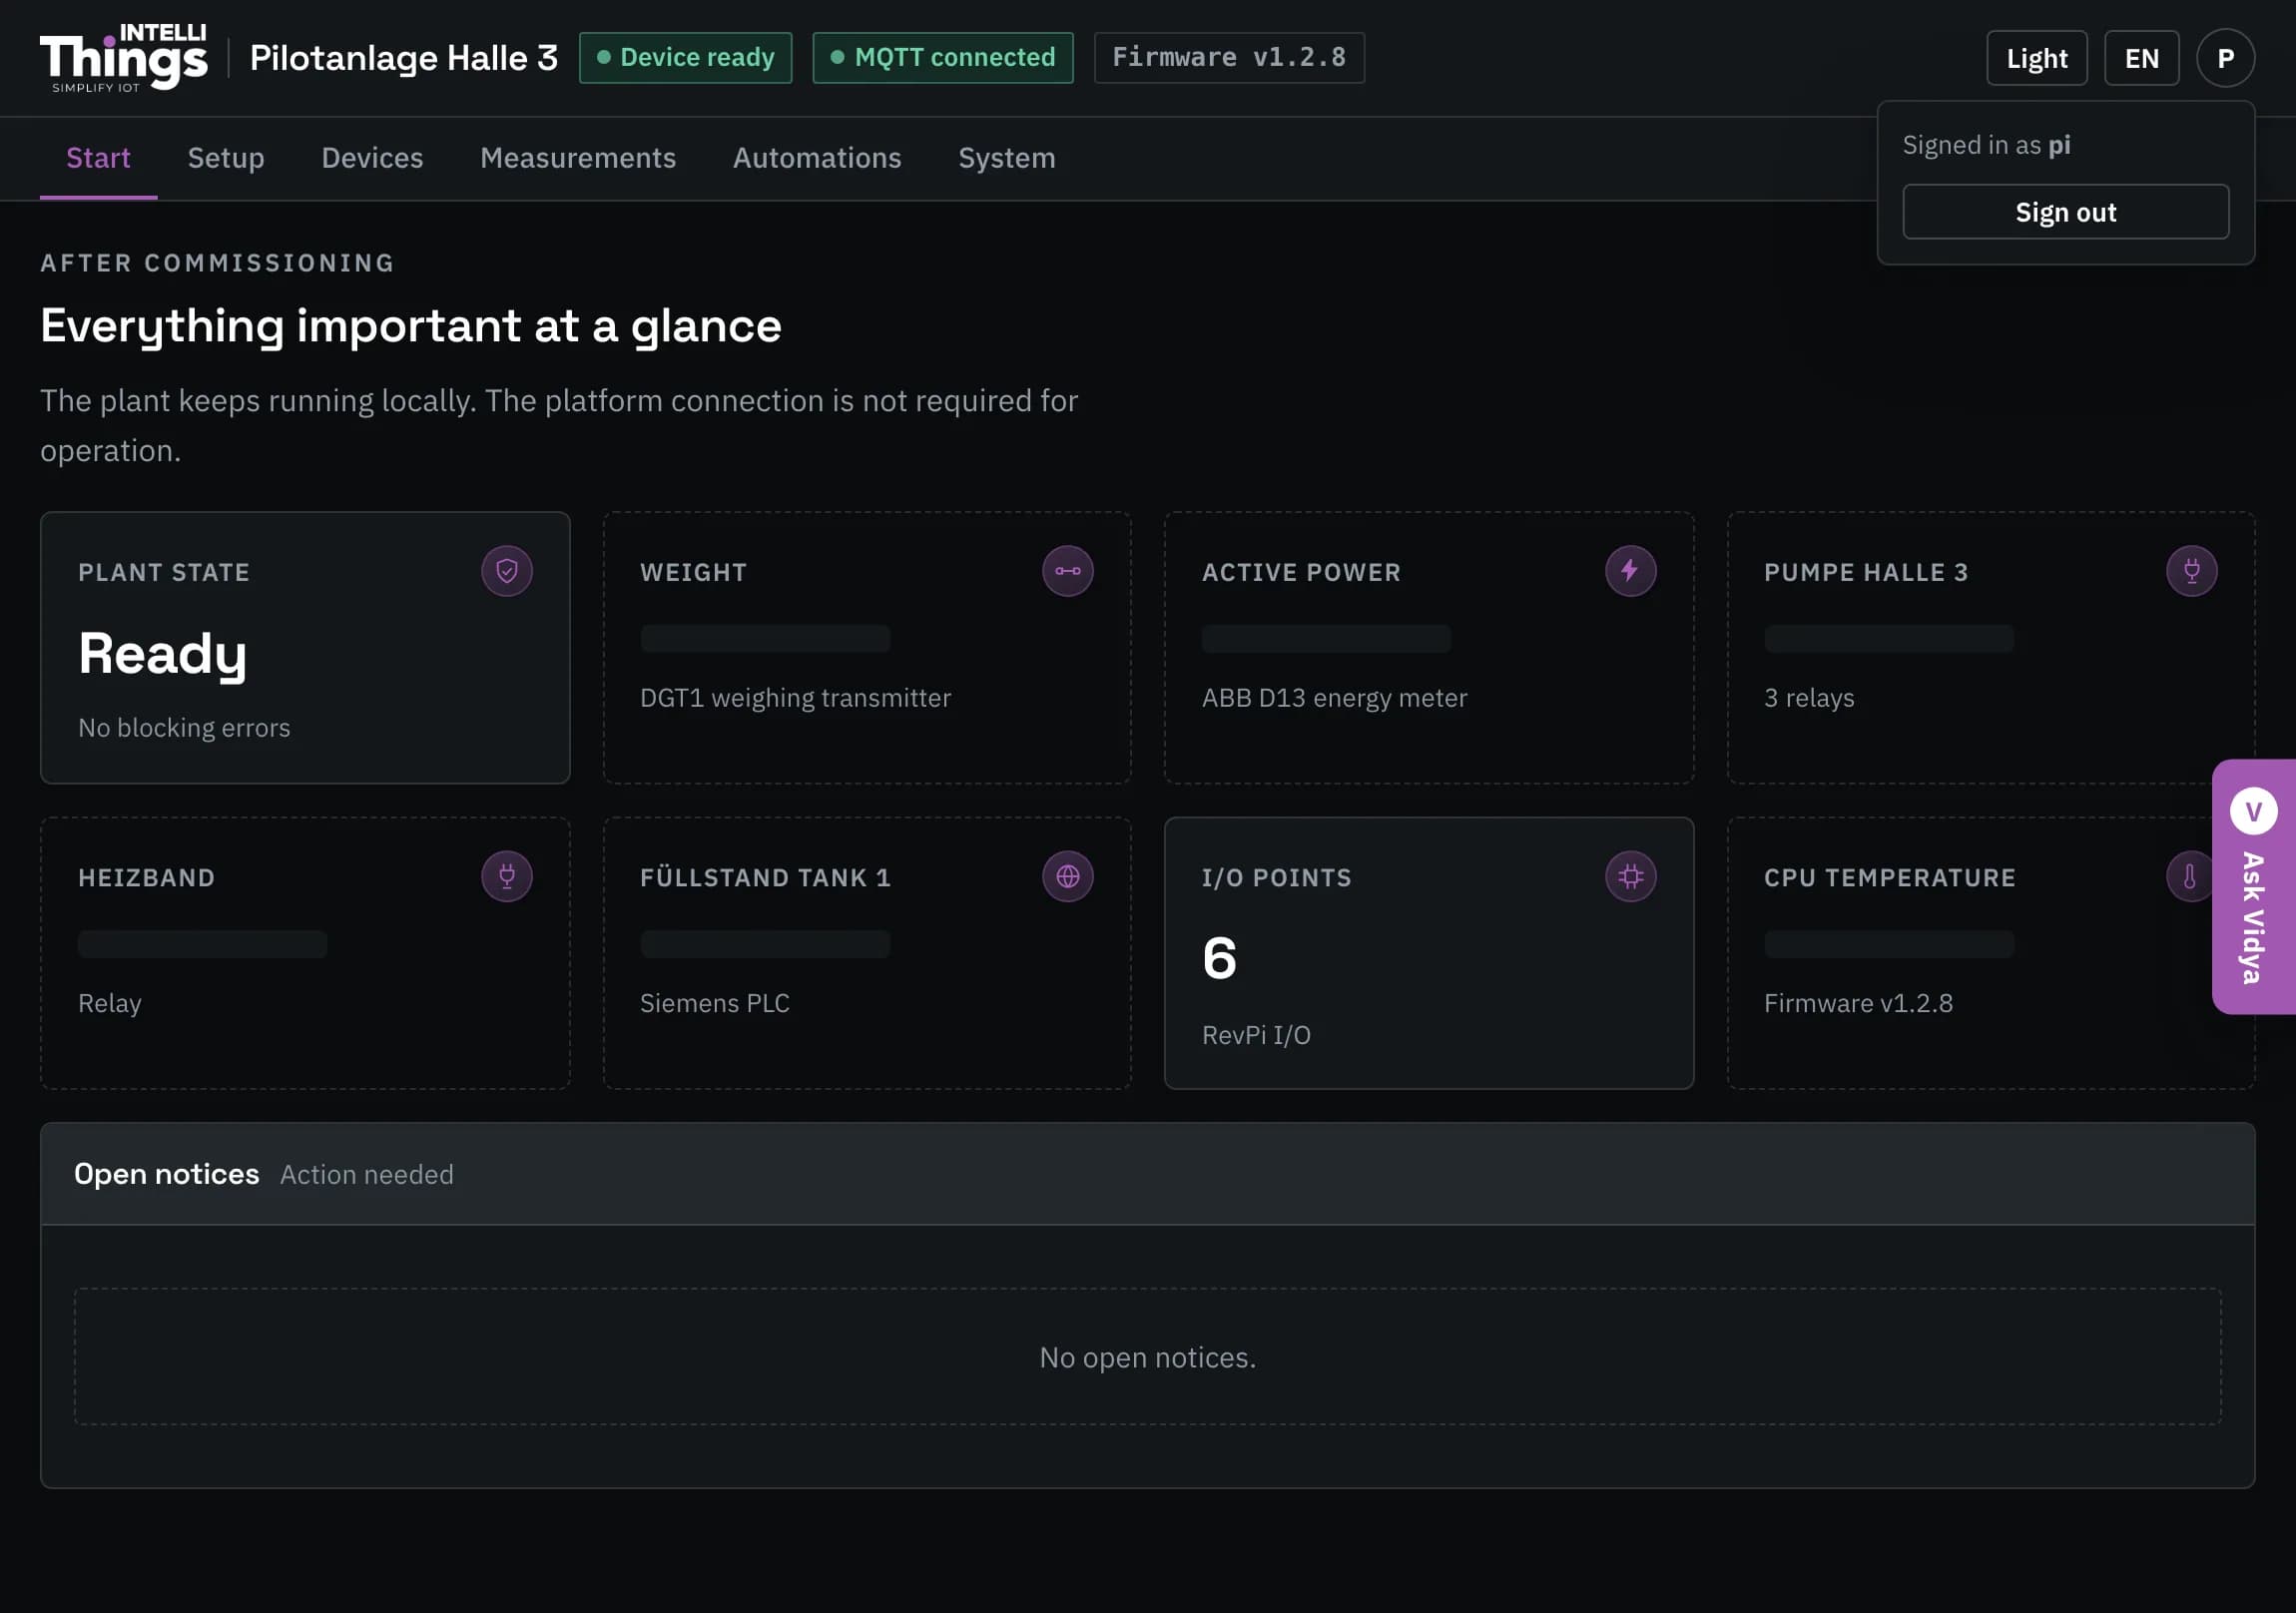Click the After Commissioning label
Viewport: 2296px width, 1613px height.
[x=217, y=263]
